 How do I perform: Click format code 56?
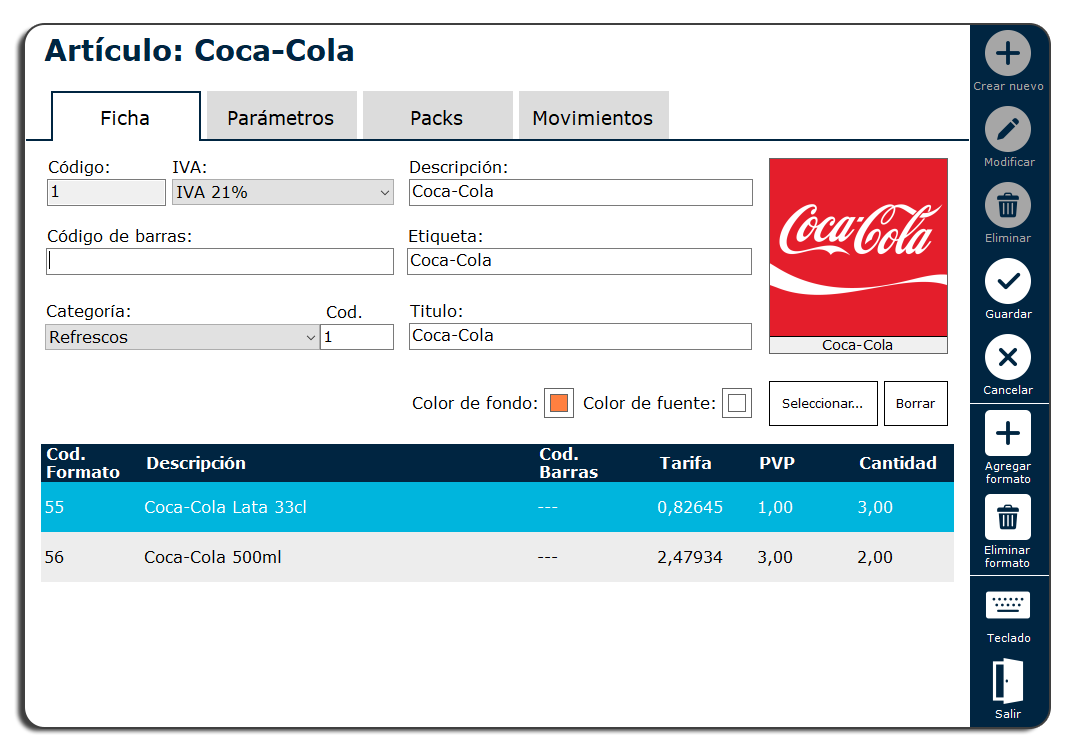(x=55, y=557)
